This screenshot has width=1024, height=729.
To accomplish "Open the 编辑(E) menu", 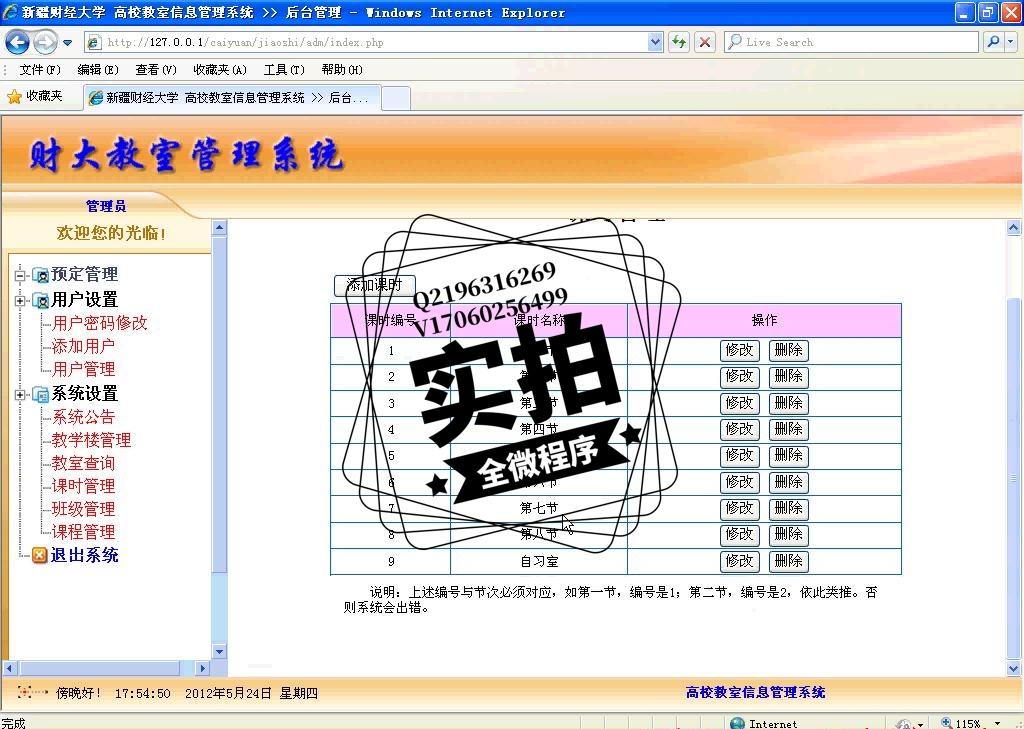I will (x=97, y=70).
